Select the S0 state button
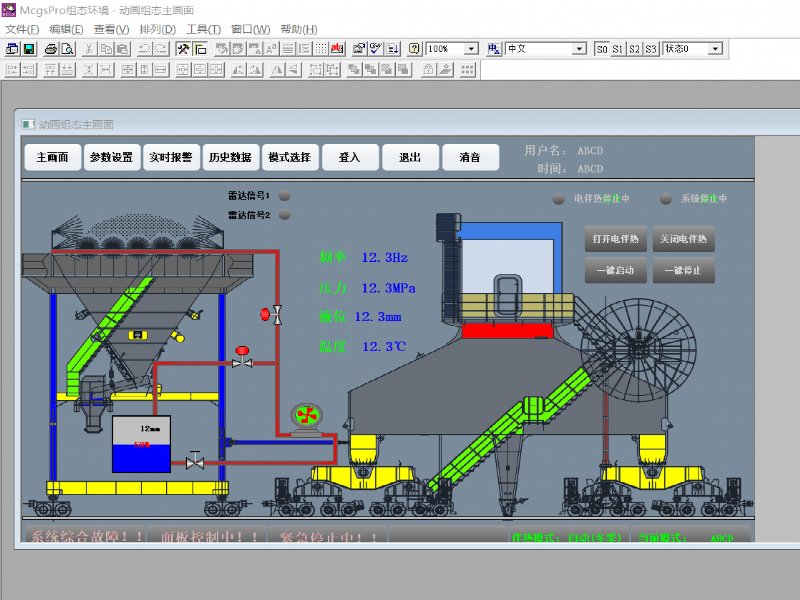 tap(601, 49)
